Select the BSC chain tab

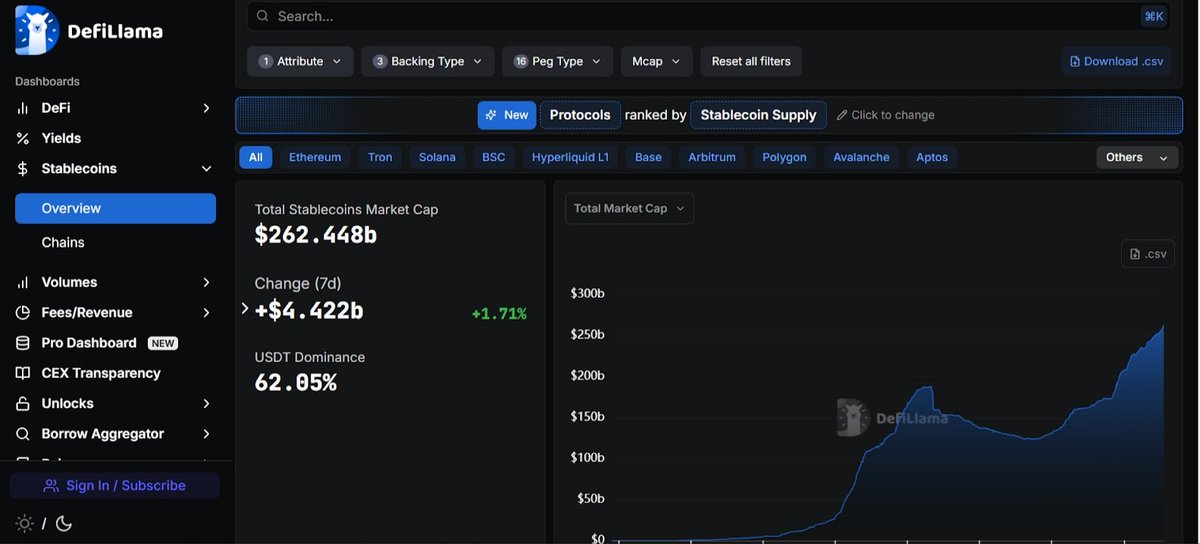pos(494,157)
